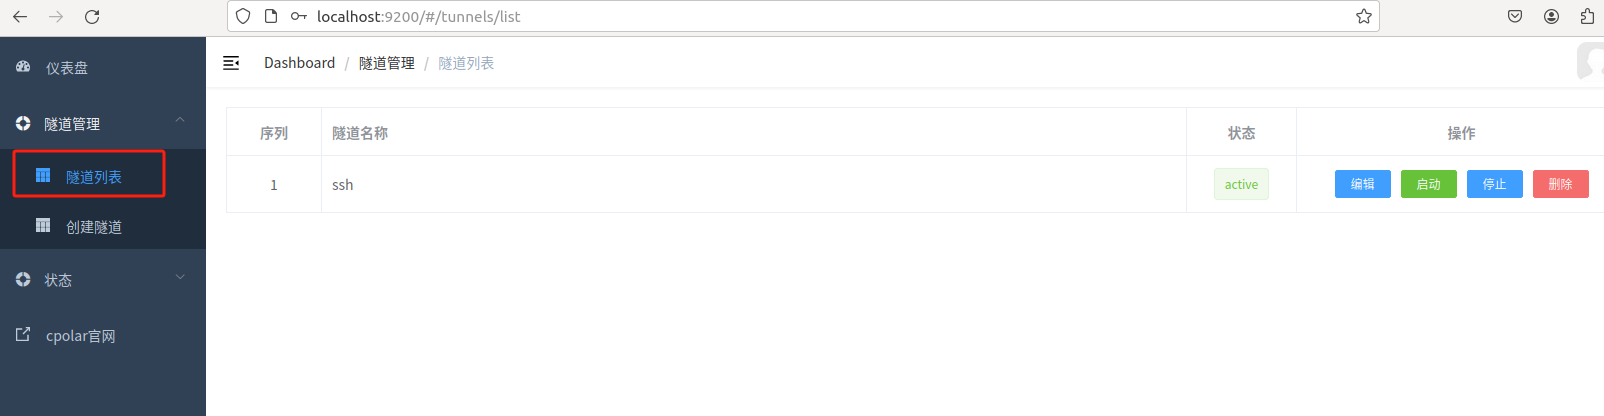Stop the ssh tunnel with 停止
This screenshot has height=416, width=1604.
coord(1494,184)
